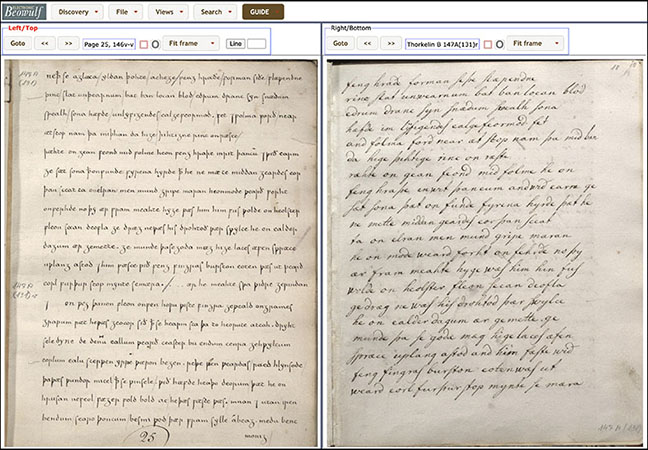The height and width of the screenshot is (450, 648).
Task: Go to next page in Left/Top panel
Action: 69,43
